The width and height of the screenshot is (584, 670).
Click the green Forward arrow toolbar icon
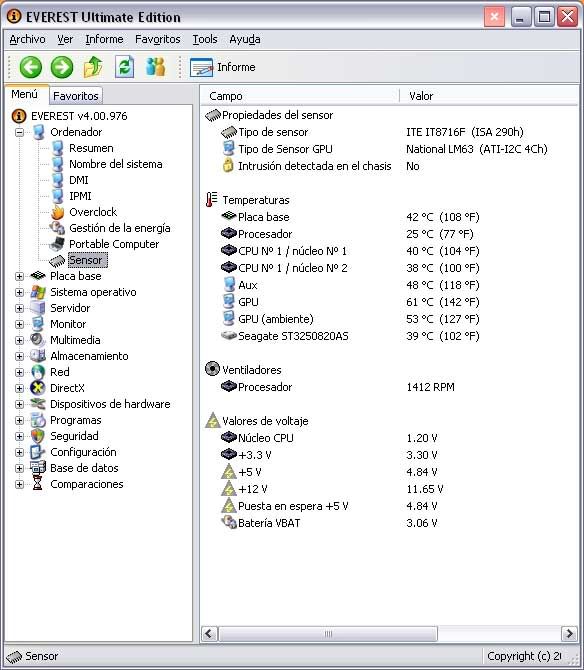[62, 67]
